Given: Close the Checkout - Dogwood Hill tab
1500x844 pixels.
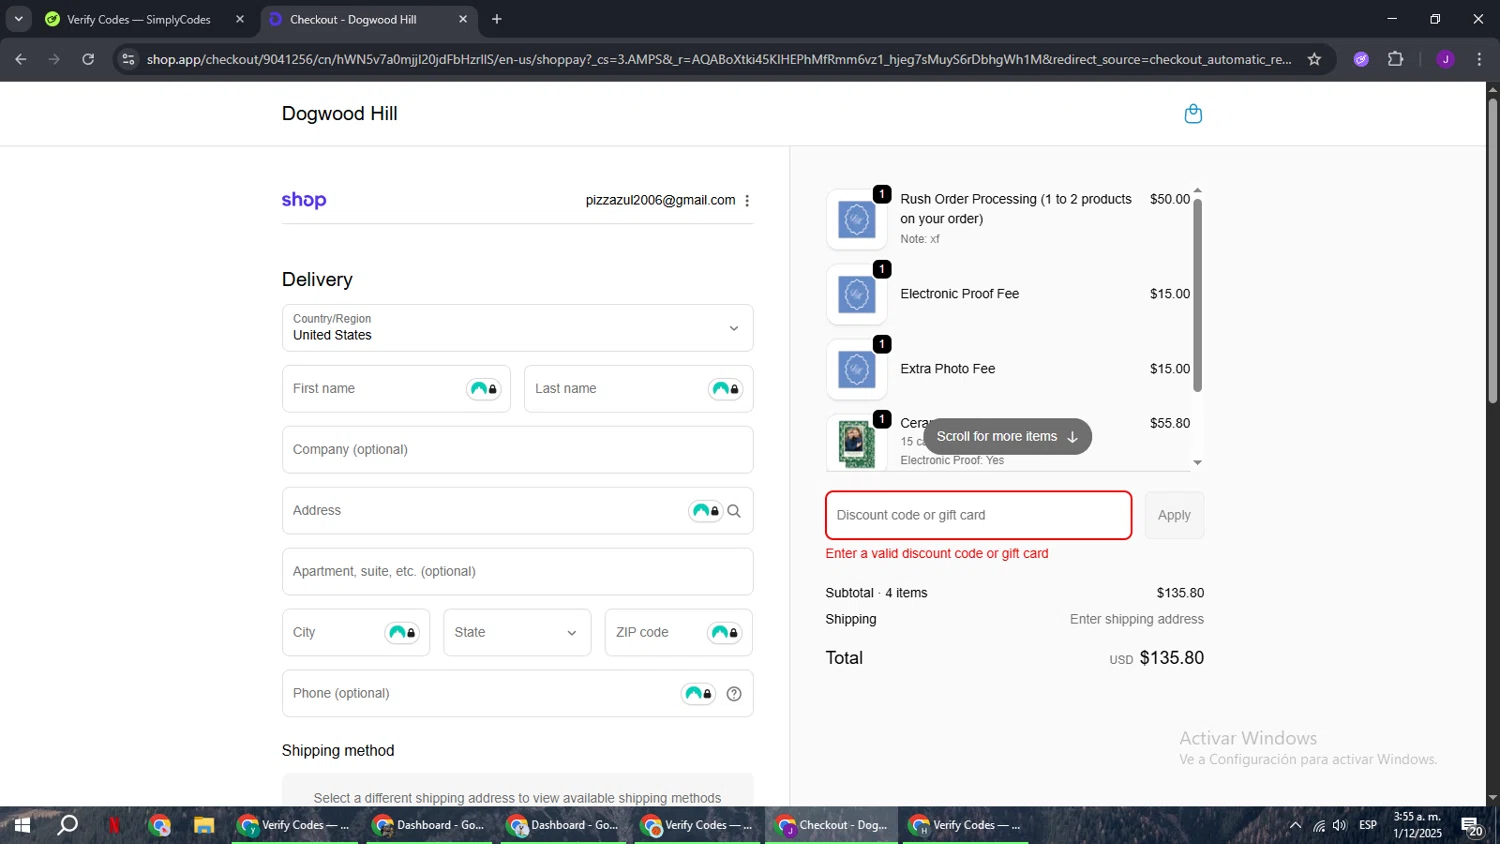Looking at the screenshot, I should [x=463, y=19].
